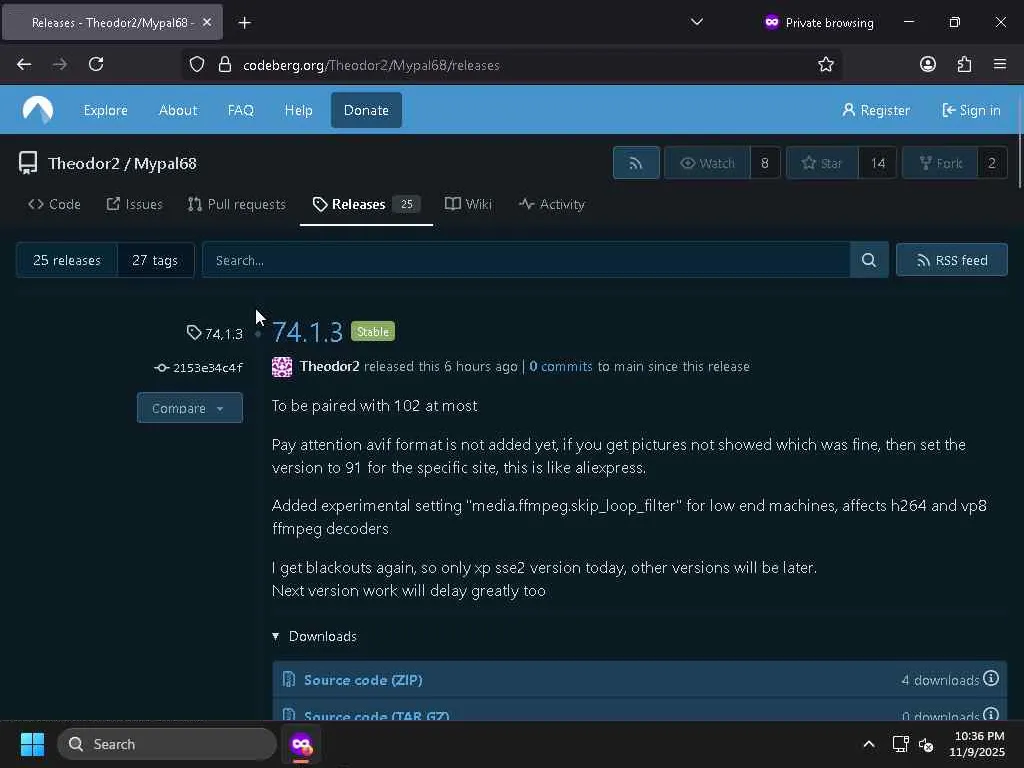
Task: Open the Theodor2 owner link
Action: point(84,163)
